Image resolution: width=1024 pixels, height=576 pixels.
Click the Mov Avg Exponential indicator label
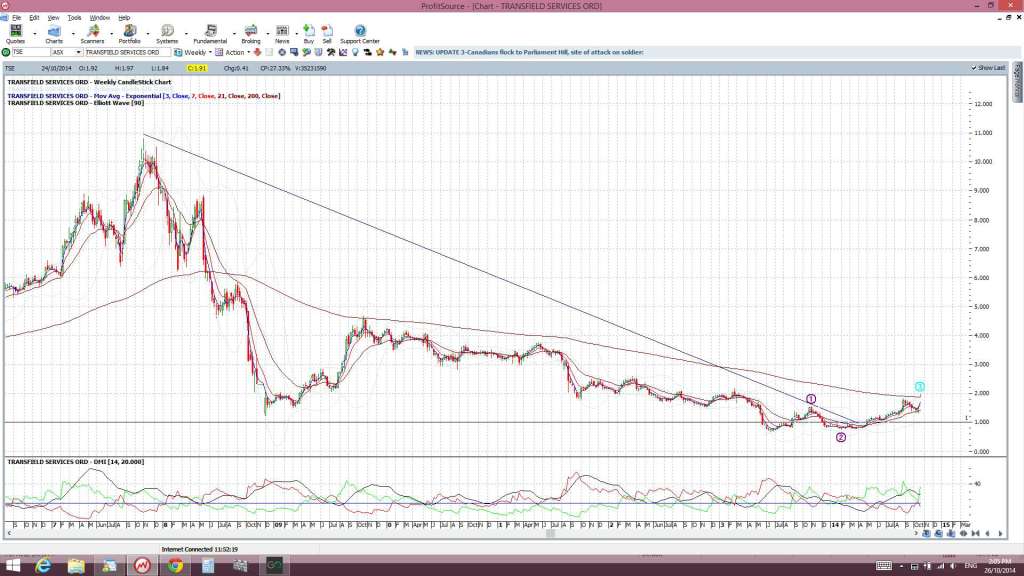[144, 96]
